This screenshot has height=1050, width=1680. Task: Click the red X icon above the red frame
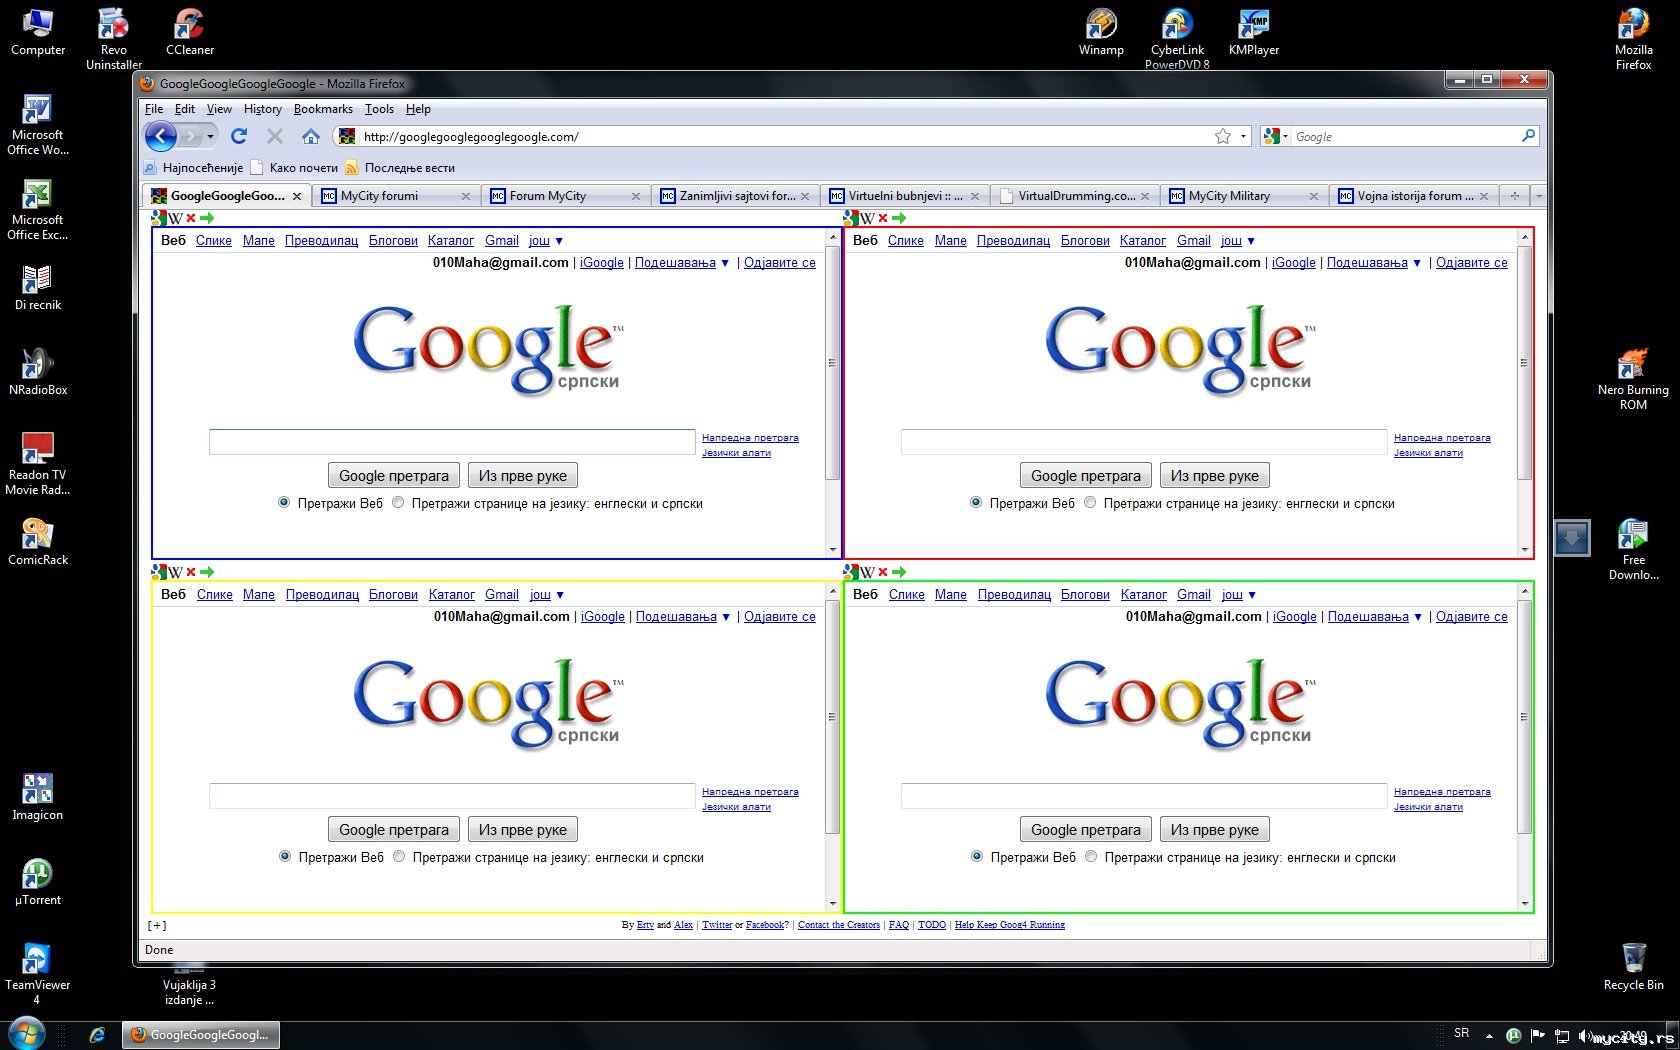pyautogui.click(x=883, y=218)
